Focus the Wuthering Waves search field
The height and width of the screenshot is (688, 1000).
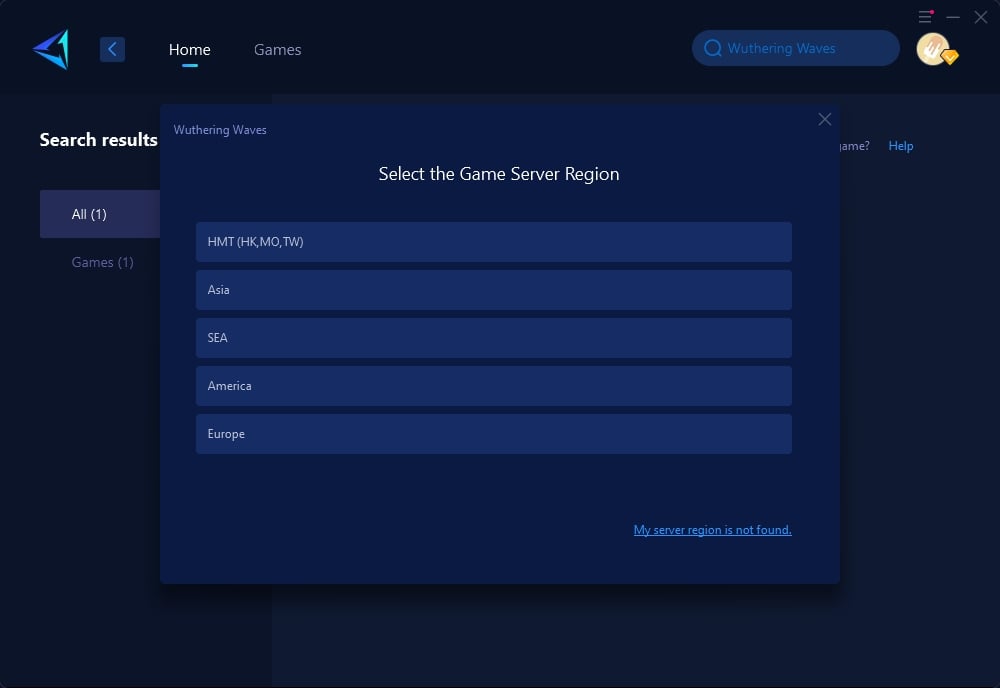pyautogui.click(x=796, y=48)
